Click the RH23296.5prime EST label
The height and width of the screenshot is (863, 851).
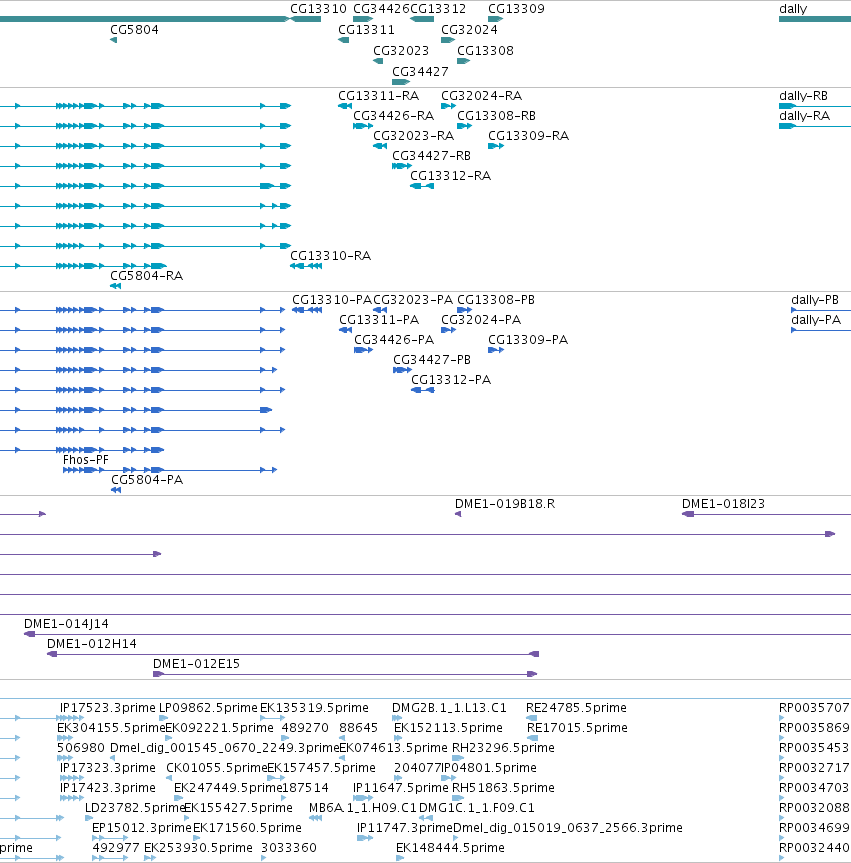pos(503,747)
